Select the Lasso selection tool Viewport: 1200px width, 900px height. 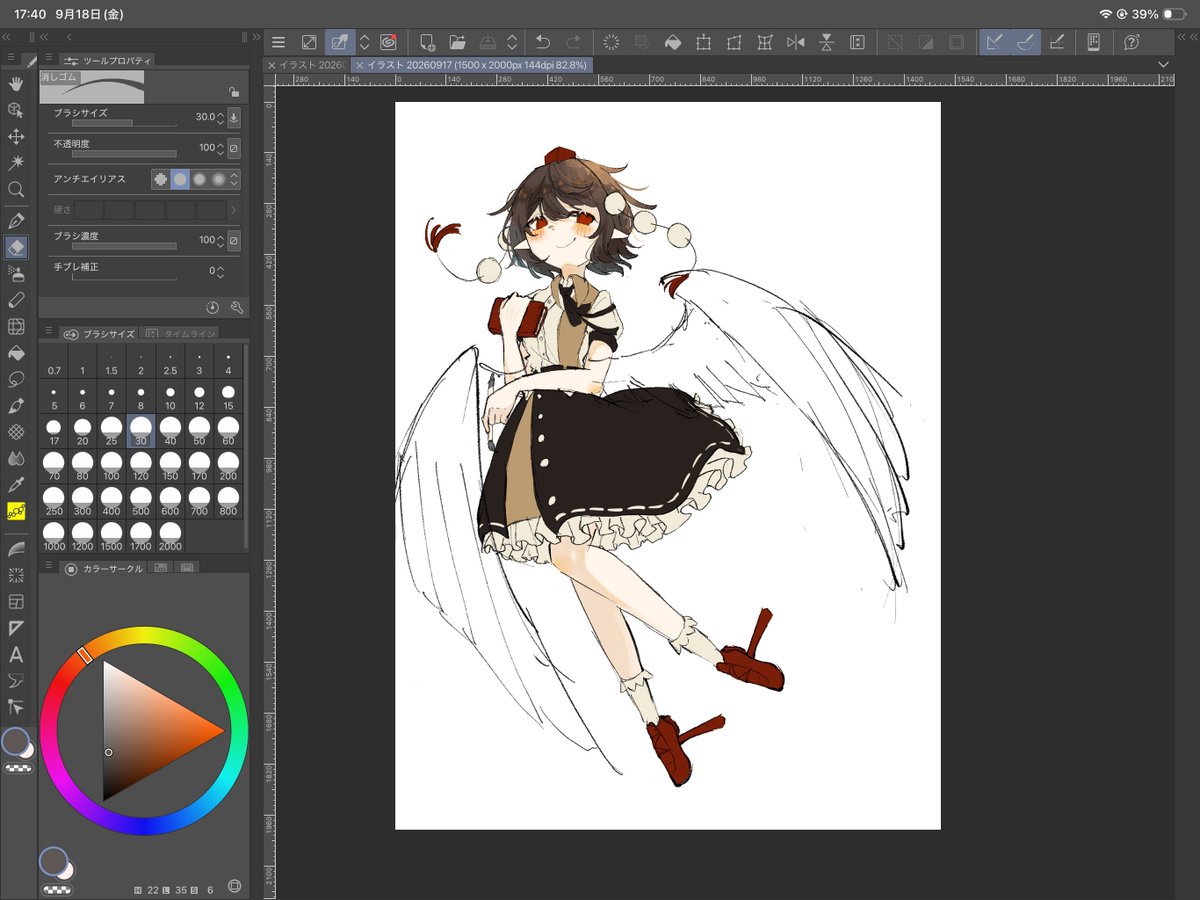[x=16, y=379]
